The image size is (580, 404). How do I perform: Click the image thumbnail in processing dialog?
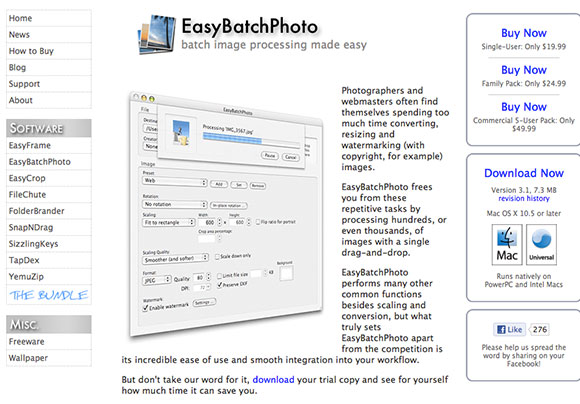point(181,133)
